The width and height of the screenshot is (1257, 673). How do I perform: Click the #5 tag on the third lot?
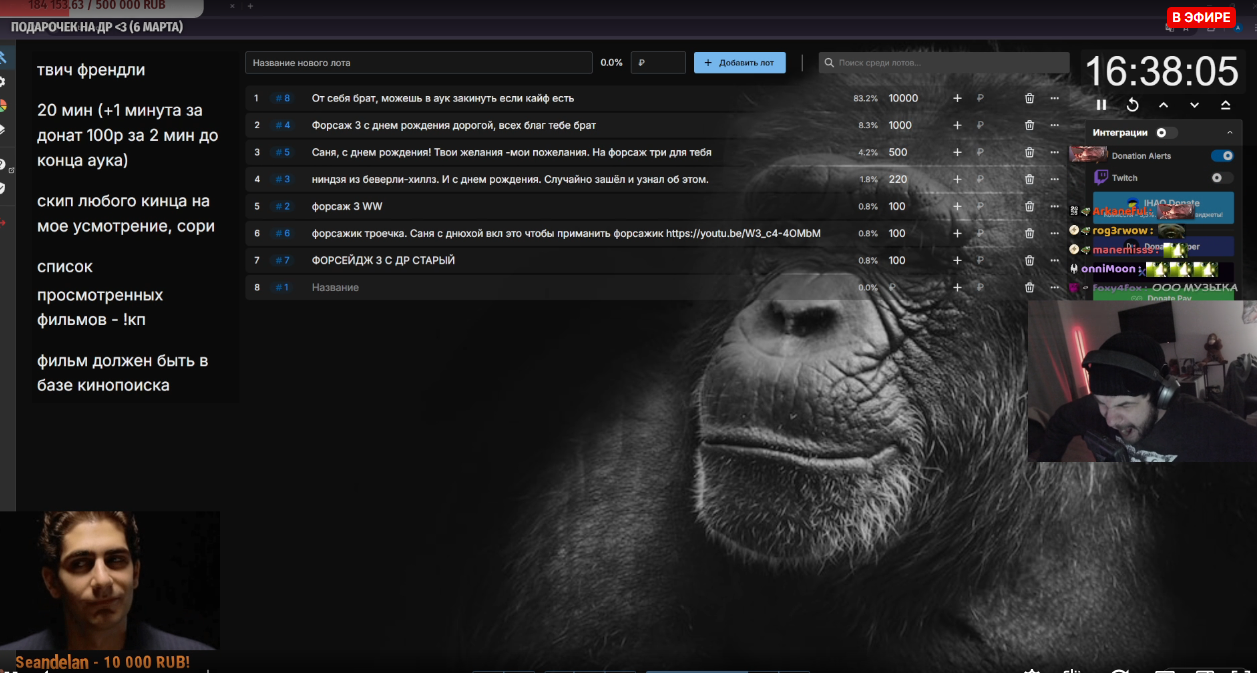click(283, 152)
